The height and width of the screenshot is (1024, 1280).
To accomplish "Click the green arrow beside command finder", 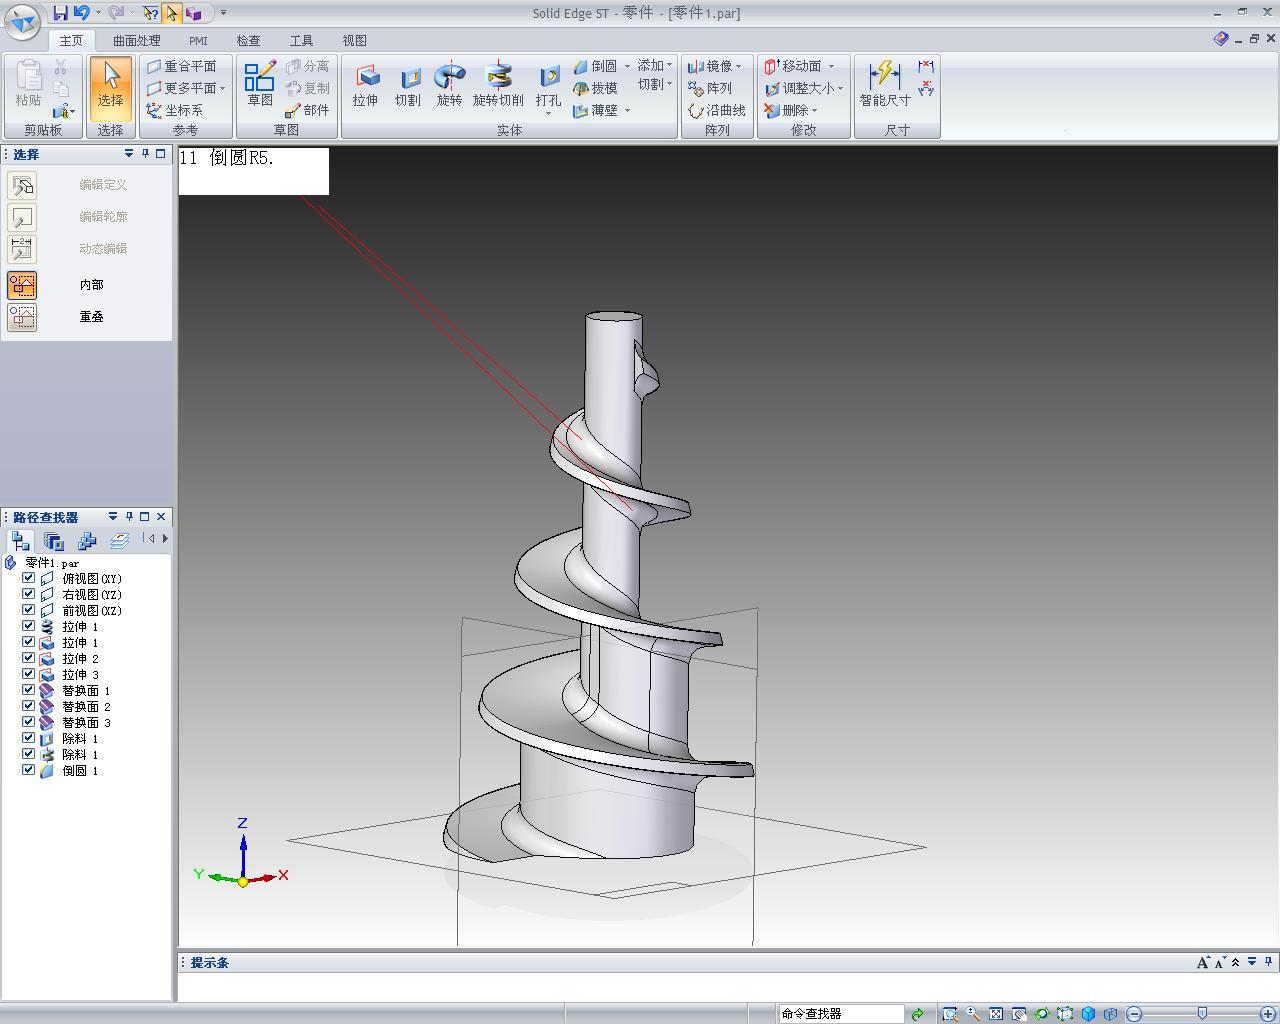I will click(x=917, y=1014).
